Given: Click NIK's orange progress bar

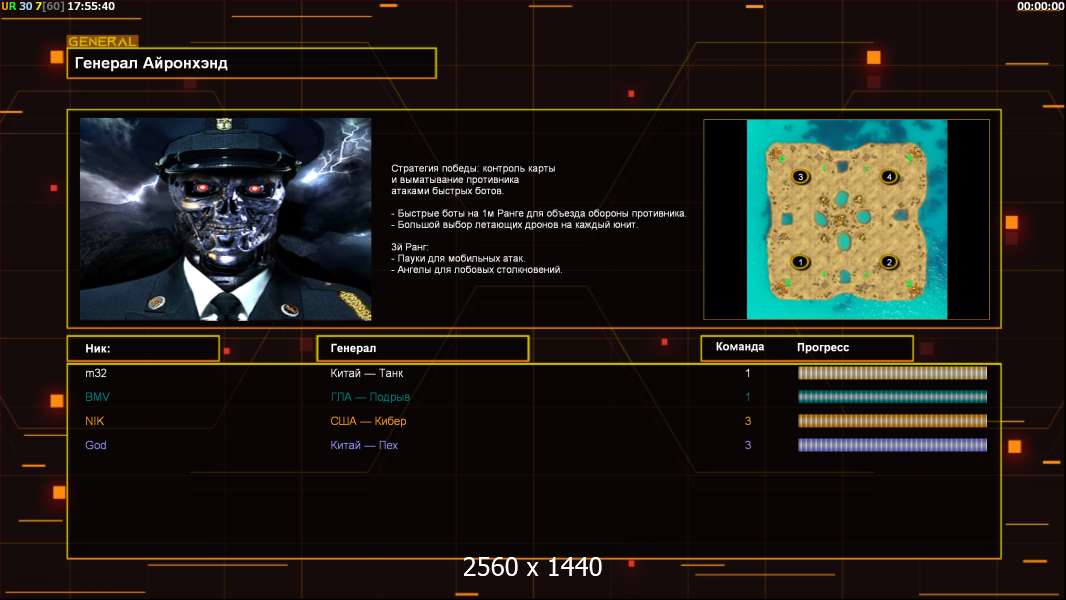Looking at the screenshot, I should pyautogui.click(x=892, y=421).
